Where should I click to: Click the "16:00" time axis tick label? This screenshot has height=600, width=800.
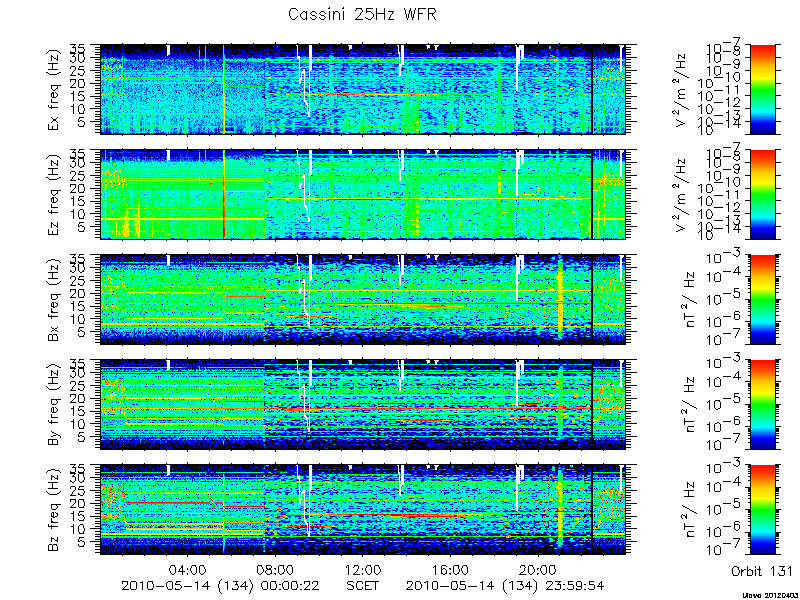(x=451, y=569)
